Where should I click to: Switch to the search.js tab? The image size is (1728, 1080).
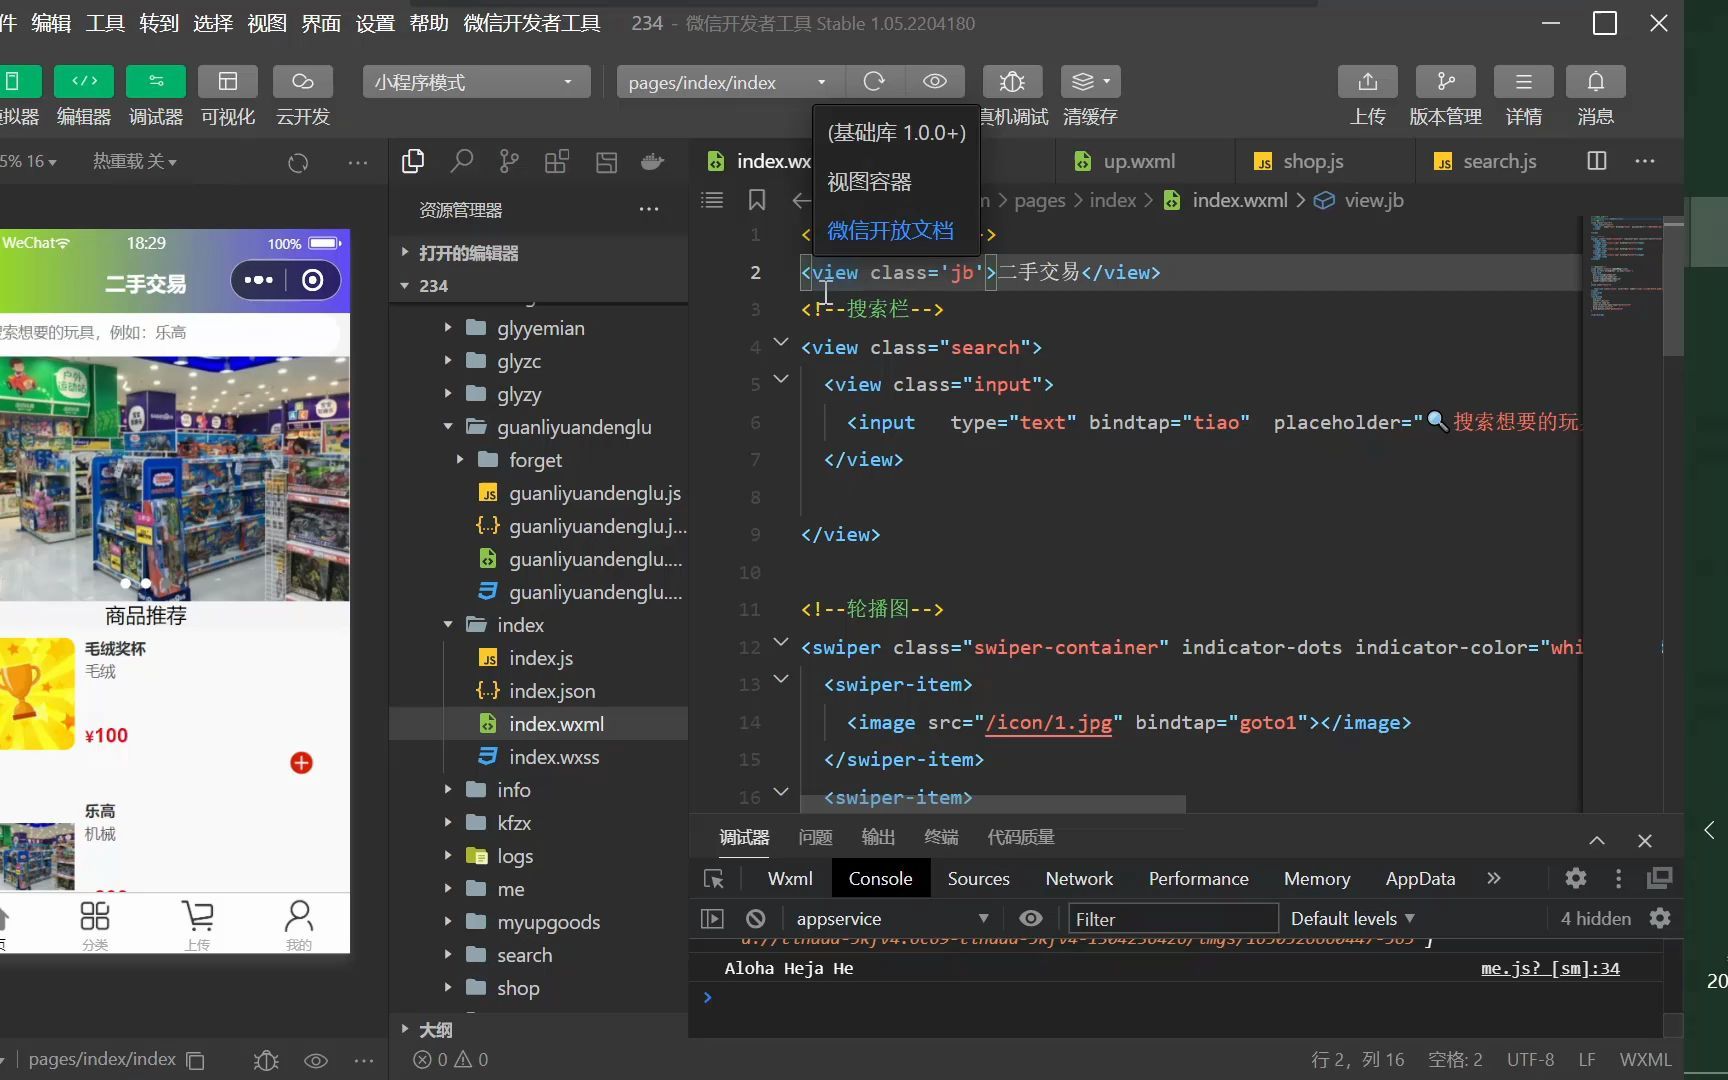click(1499, 161)
